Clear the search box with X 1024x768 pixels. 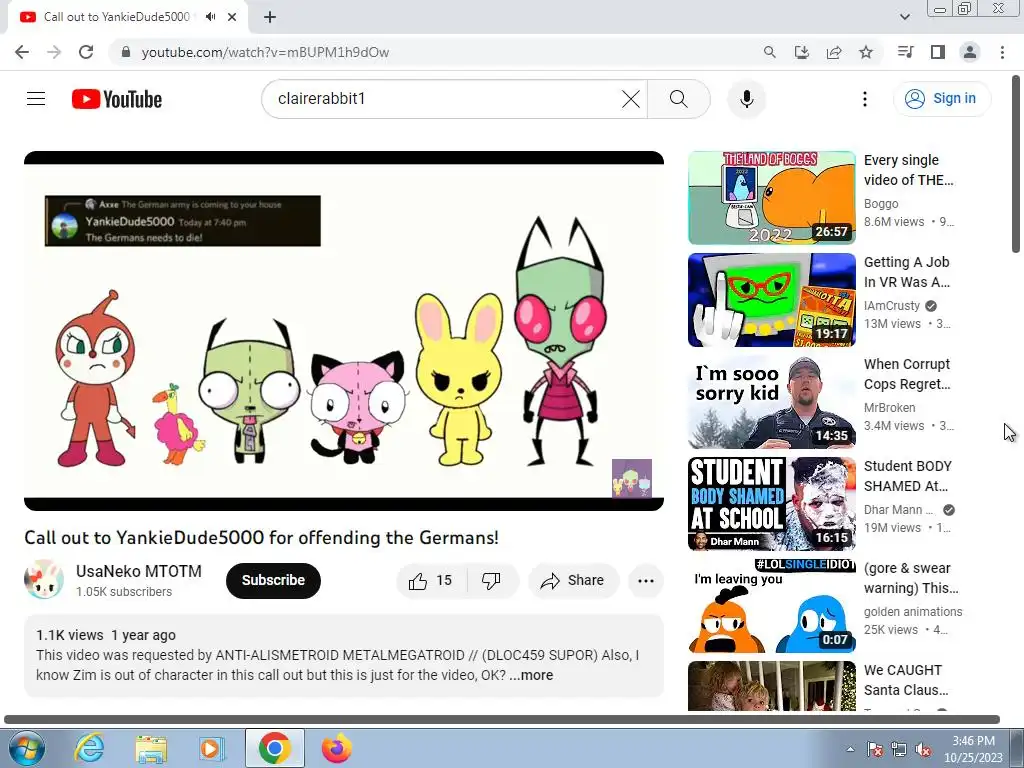click(x=631, y=99)
